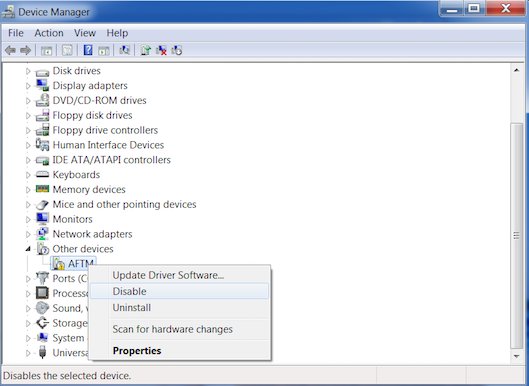The image size is (529, 386).
Task: Minimize the Device Manager window
Action: [452, 9]
